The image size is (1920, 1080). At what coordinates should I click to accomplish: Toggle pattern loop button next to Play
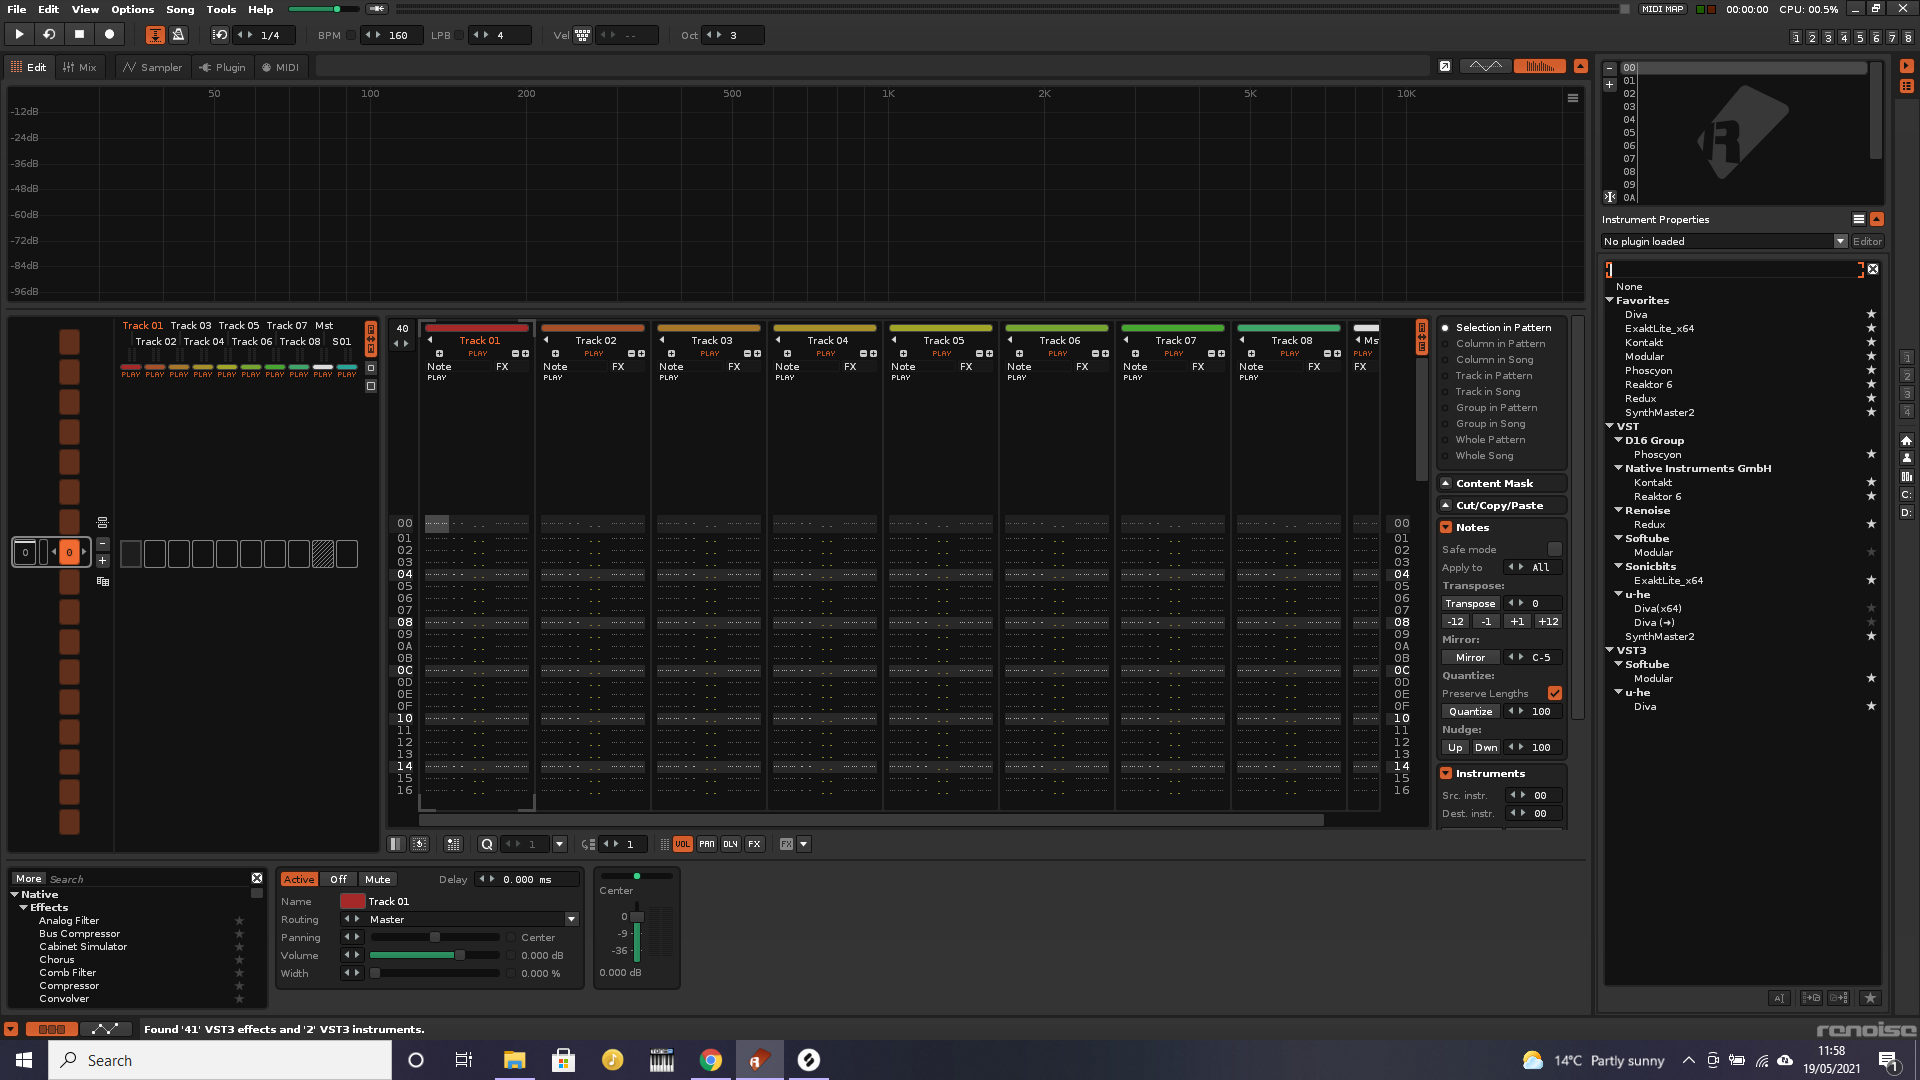[49, 34]
